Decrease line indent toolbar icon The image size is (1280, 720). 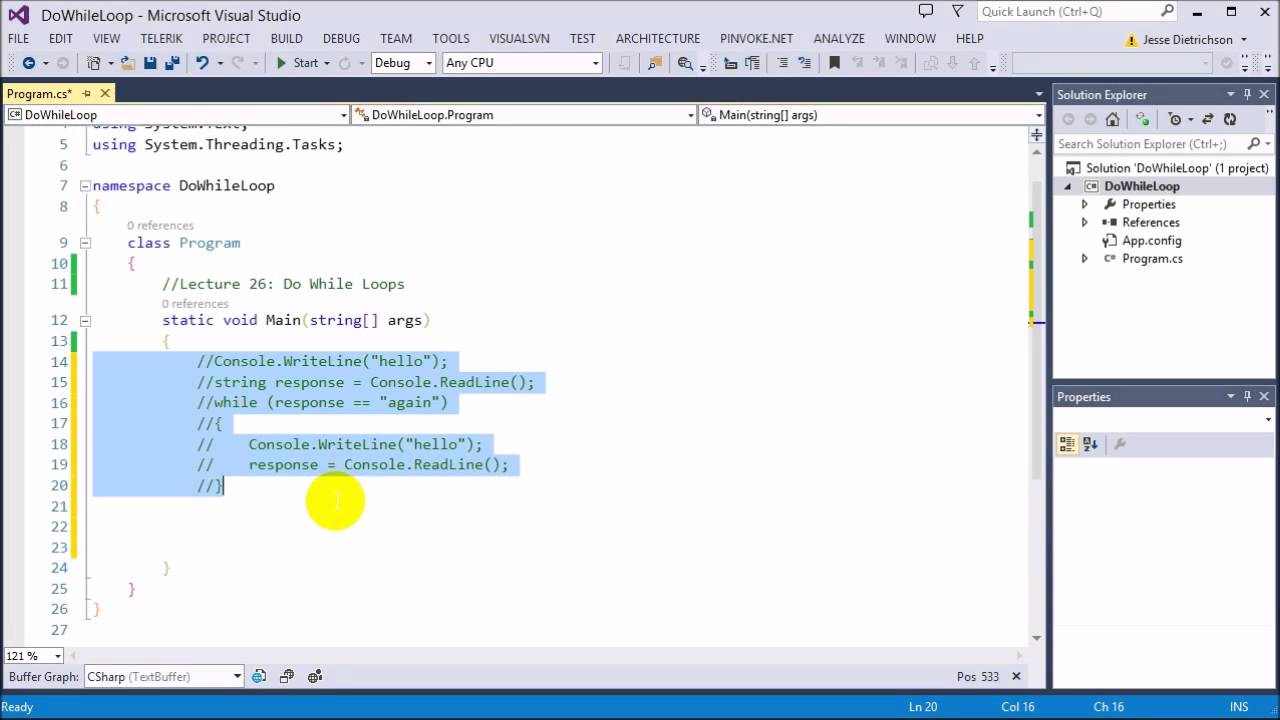click(730, 62)
